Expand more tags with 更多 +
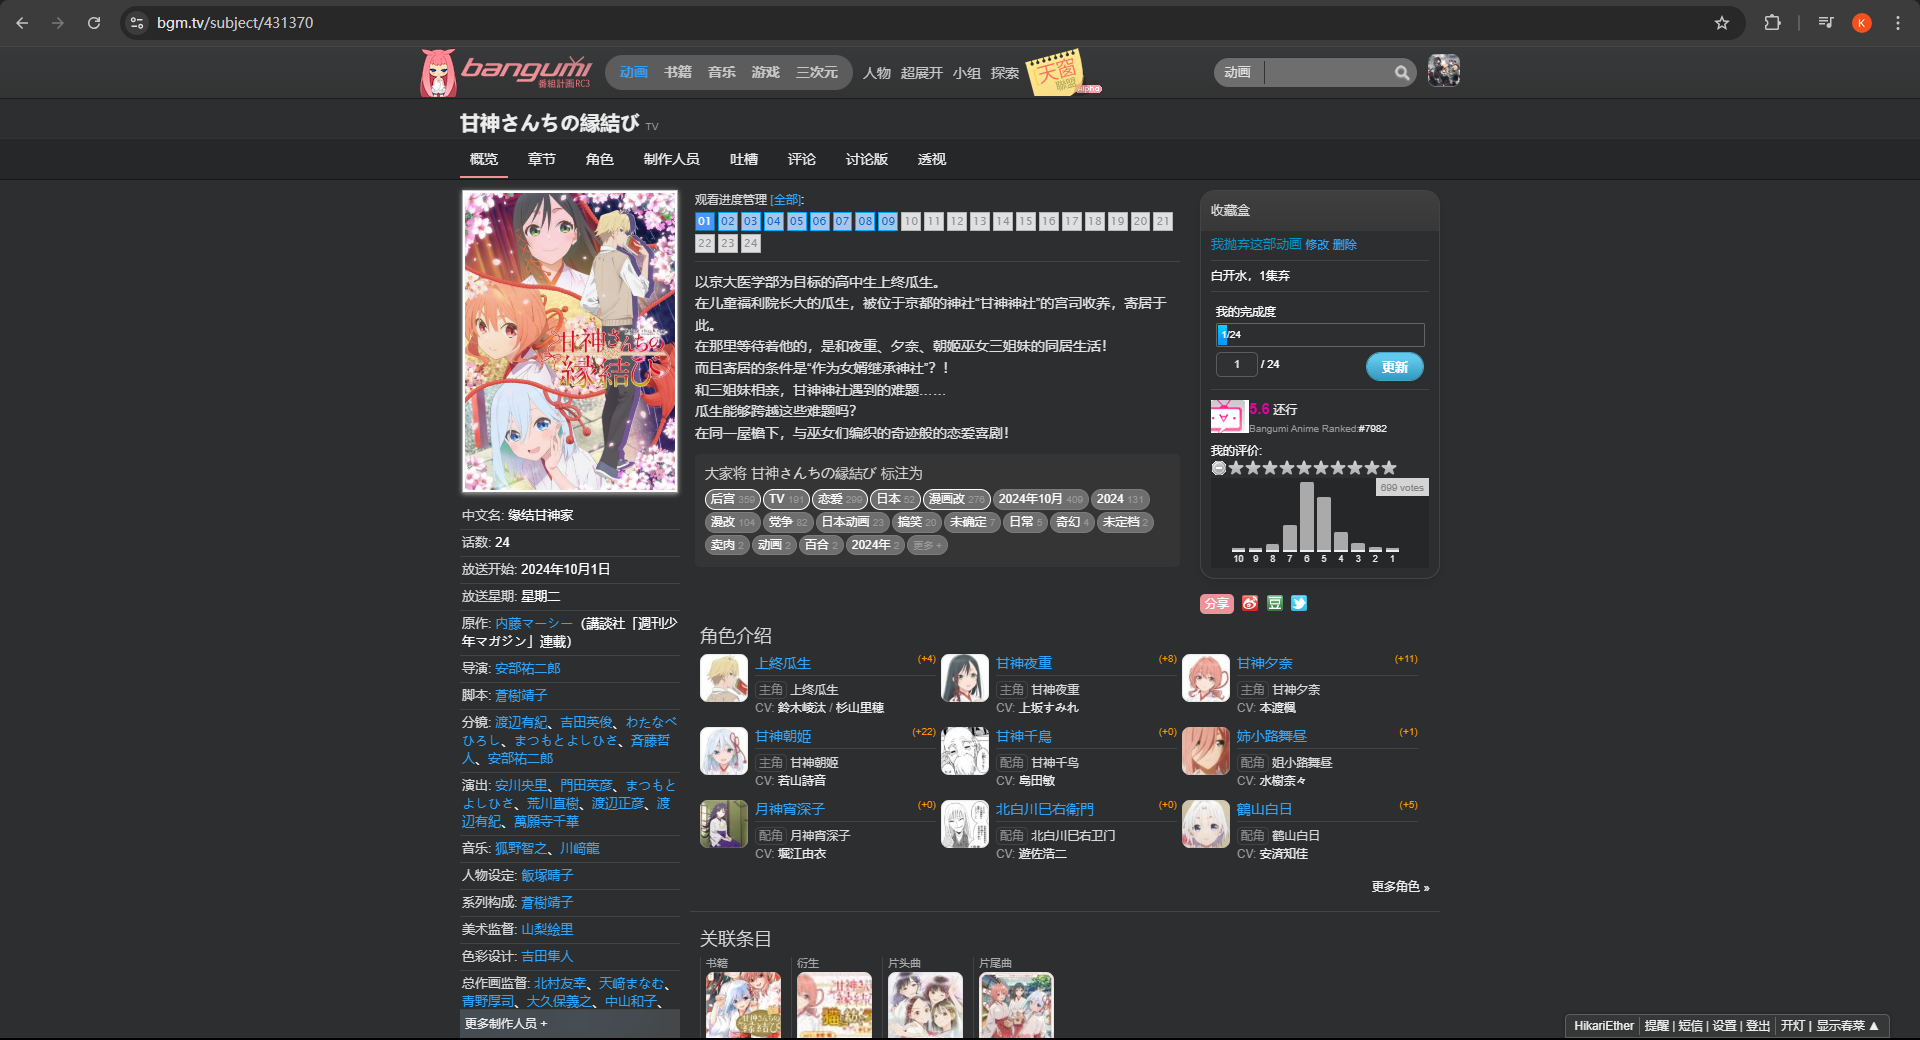This screenshot has width=1920, height=1040. click(927, 546)
